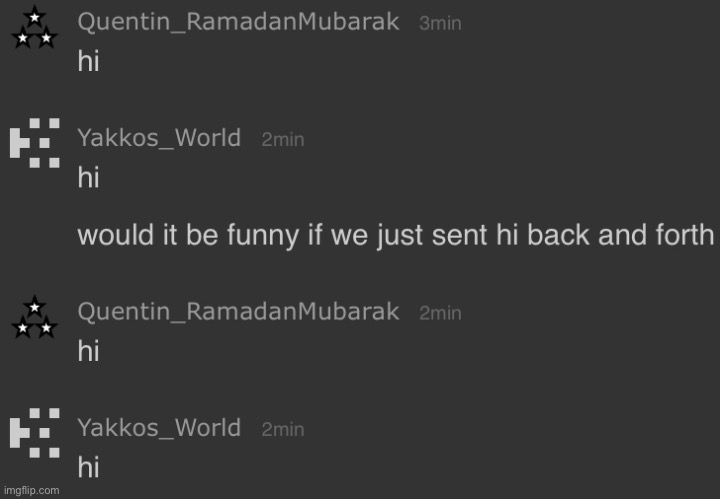Select the final 'hi' message in the chat
The width and height of the screenshot is (720, 499).
click(88, 467)
